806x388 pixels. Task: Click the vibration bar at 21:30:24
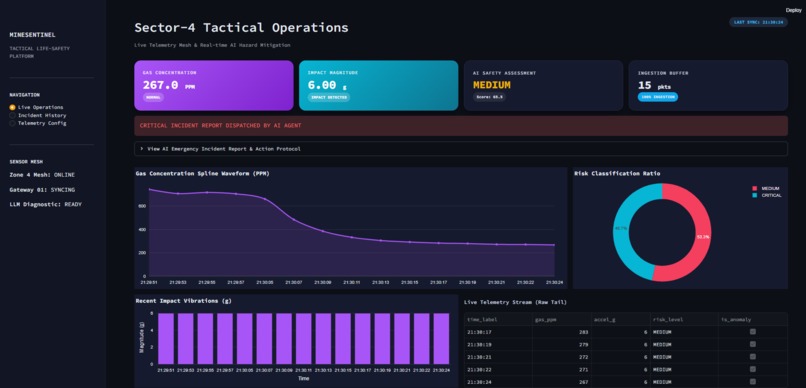coord(441,339)
